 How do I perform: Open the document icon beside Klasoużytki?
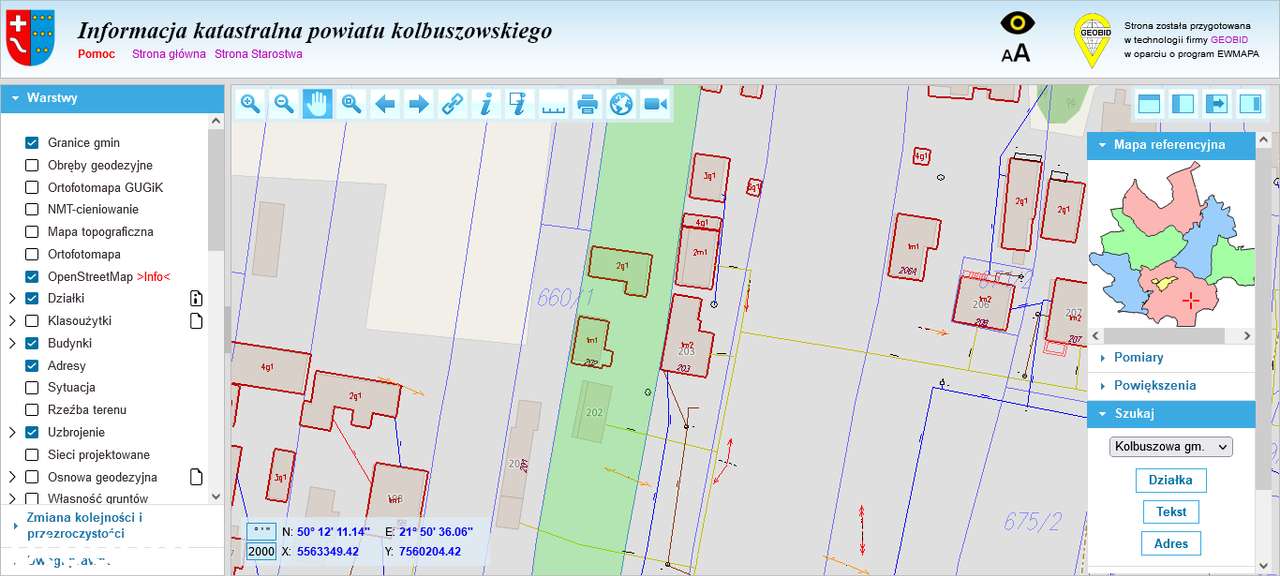(197, 321)
